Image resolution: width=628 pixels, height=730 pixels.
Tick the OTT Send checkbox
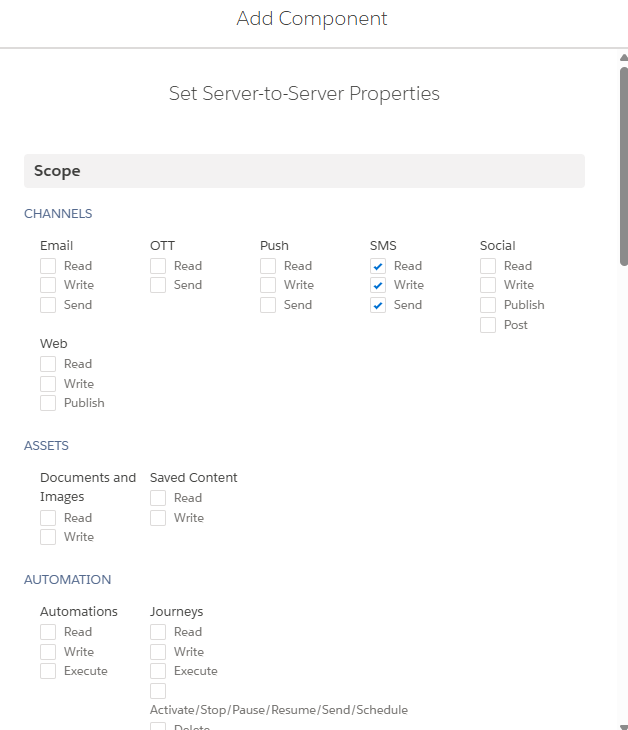click(158, 285)
